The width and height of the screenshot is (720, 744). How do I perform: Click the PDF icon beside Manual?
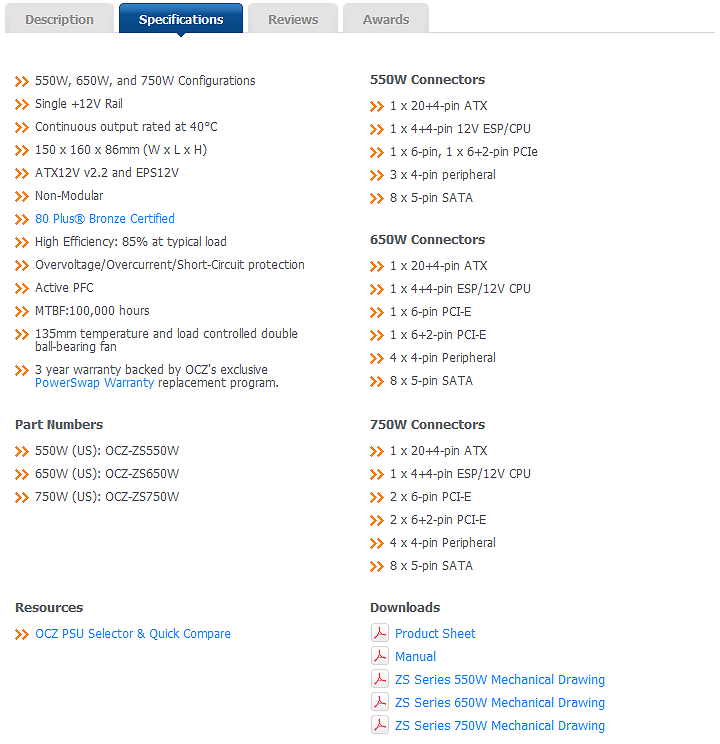coord(380,656)
